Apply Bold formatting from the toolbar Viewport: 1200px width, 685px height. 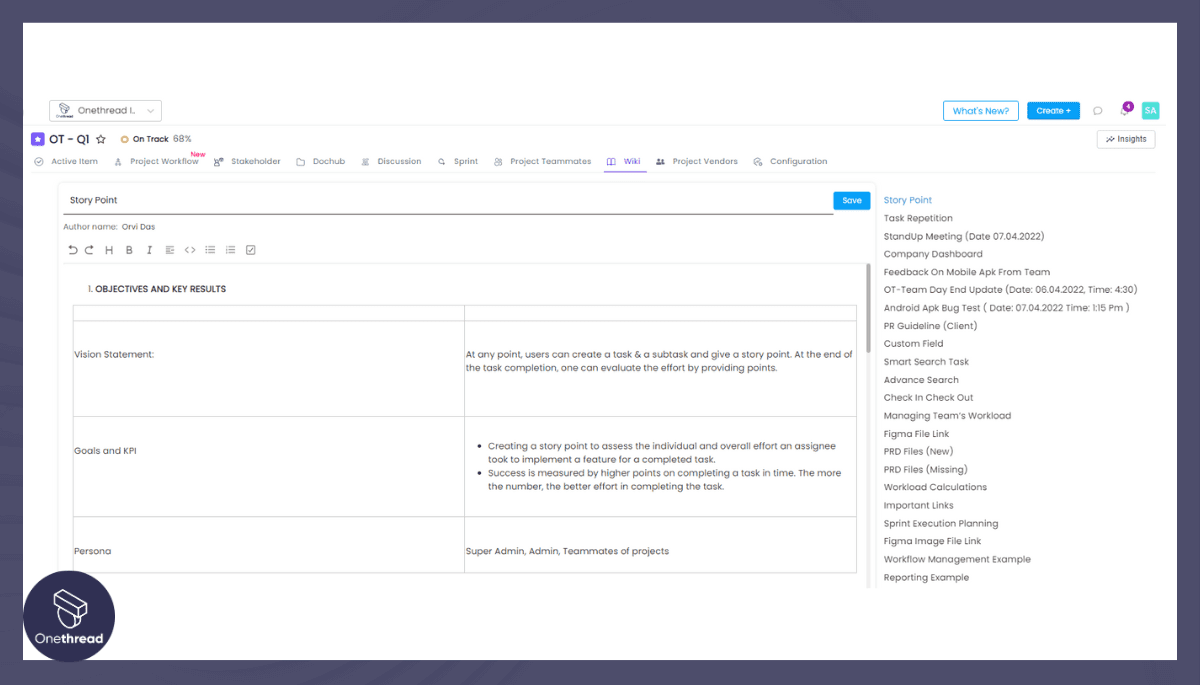tap(129, 250)
